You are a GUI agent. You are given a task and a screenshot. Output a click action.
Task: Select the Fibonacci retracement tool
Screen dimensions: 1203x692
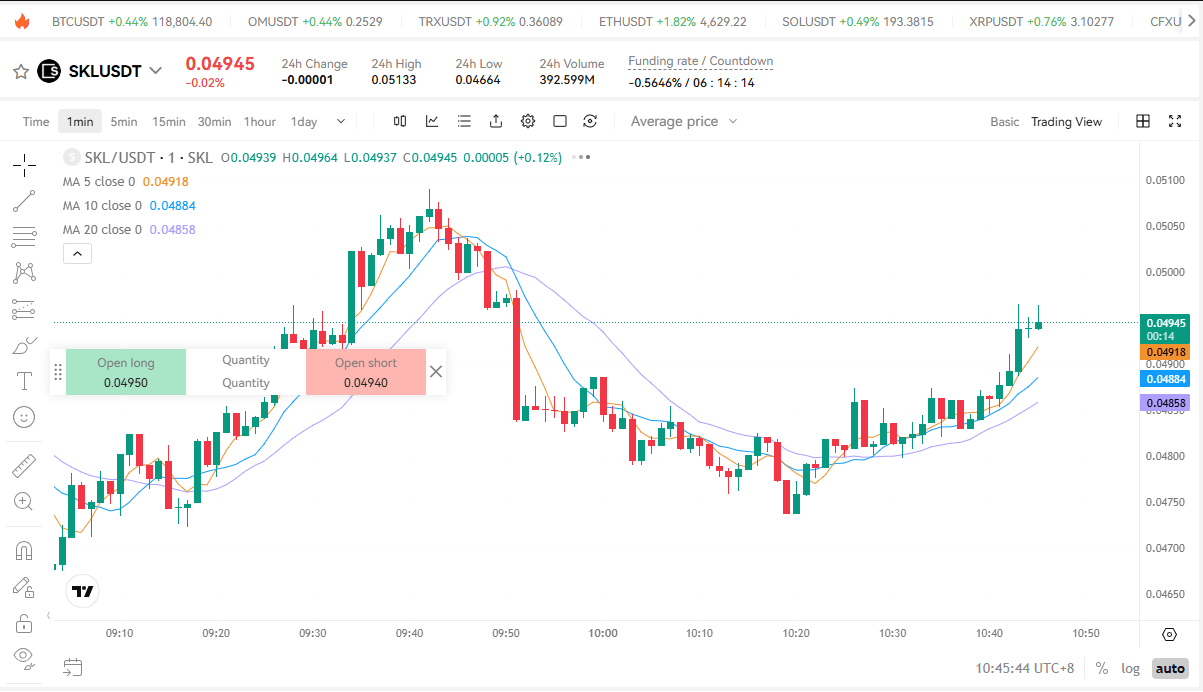coord(24,237)
